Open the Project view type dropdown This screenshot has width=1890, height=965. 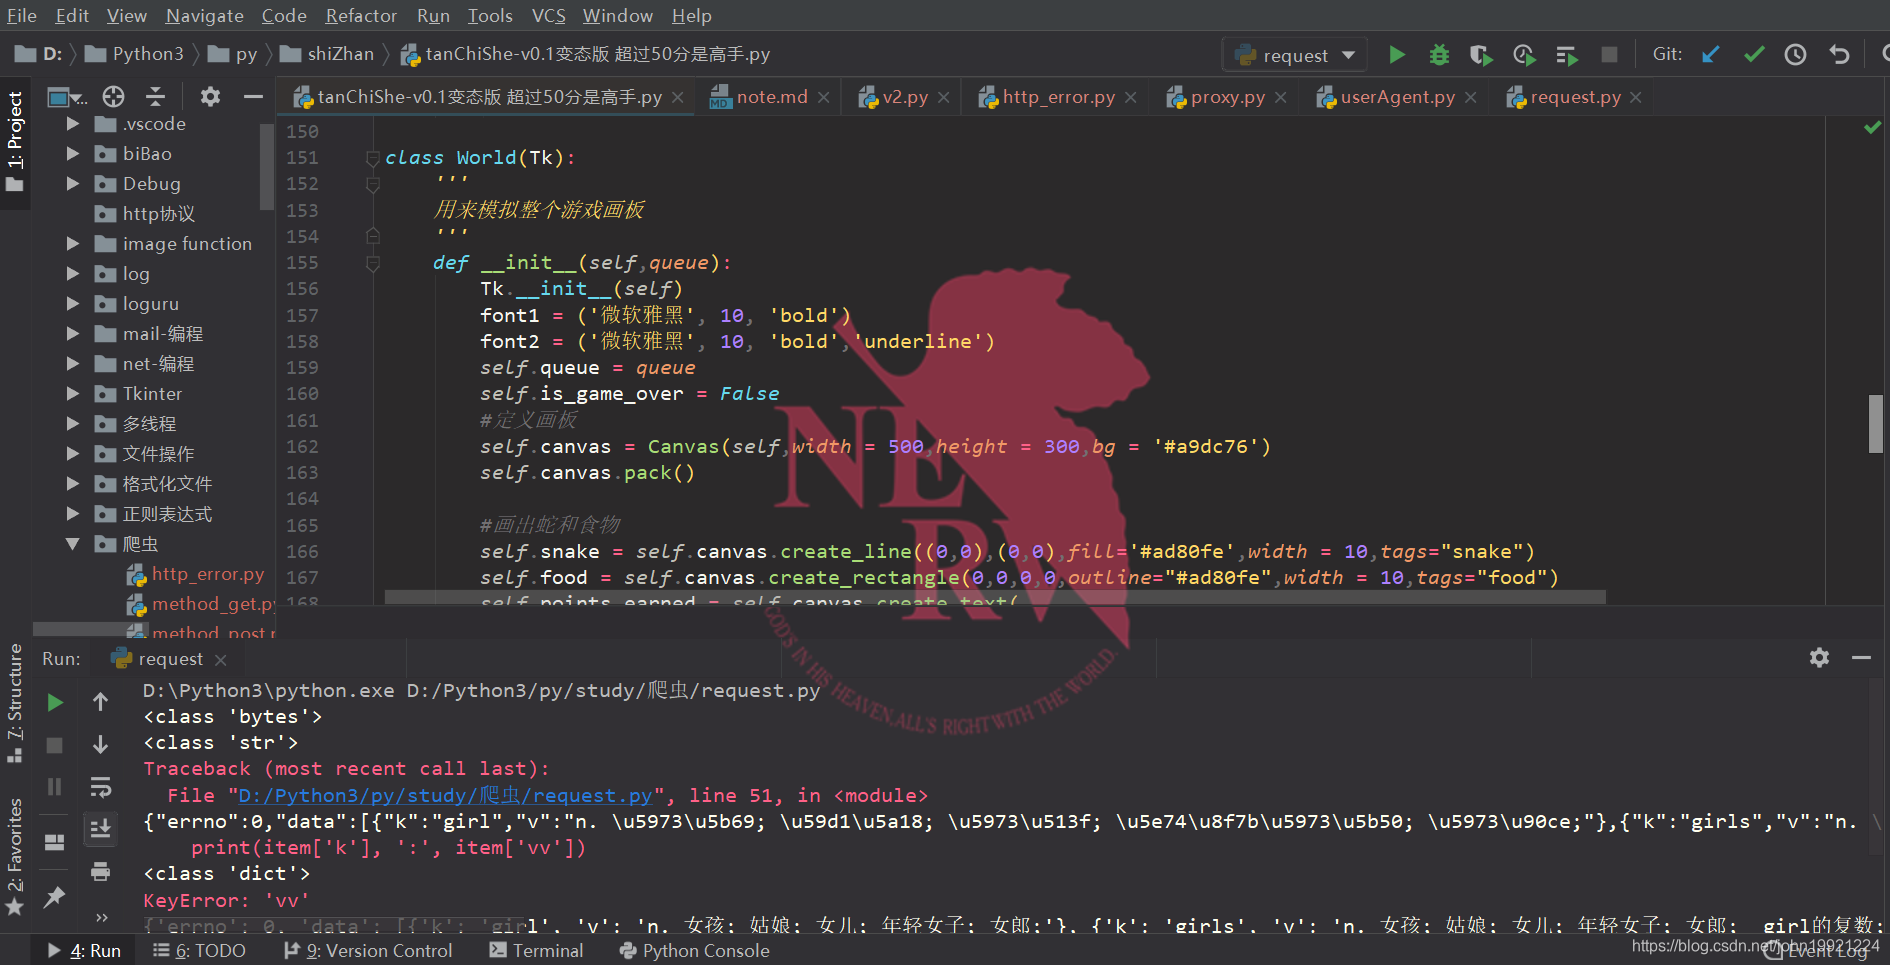click(67, 97)
